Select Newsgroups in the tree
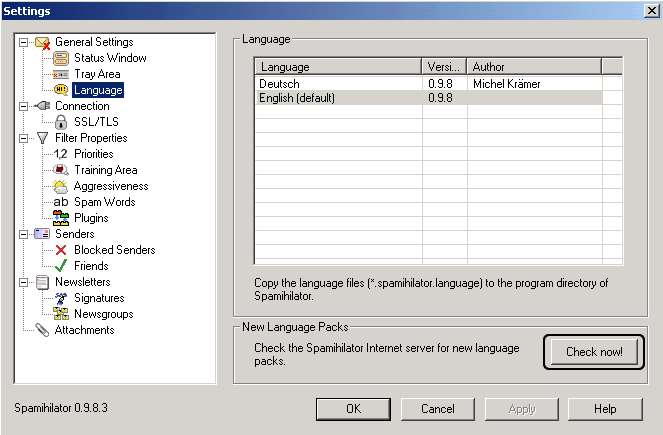The width and height of the screenshot is (663, 435). [x=104, y=314]
